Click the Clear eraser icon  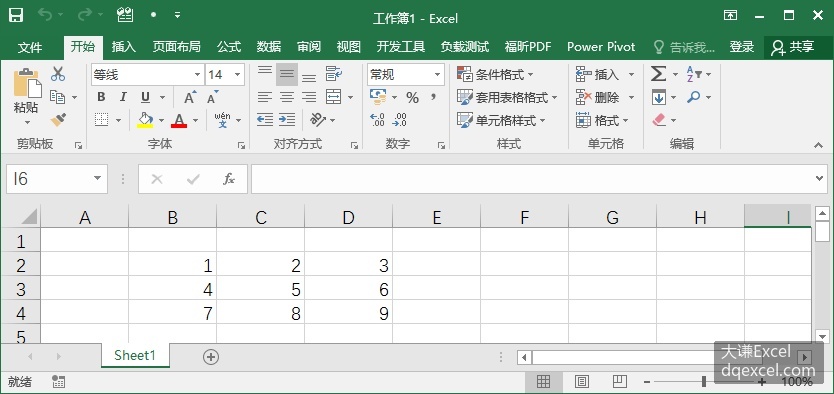659,120
